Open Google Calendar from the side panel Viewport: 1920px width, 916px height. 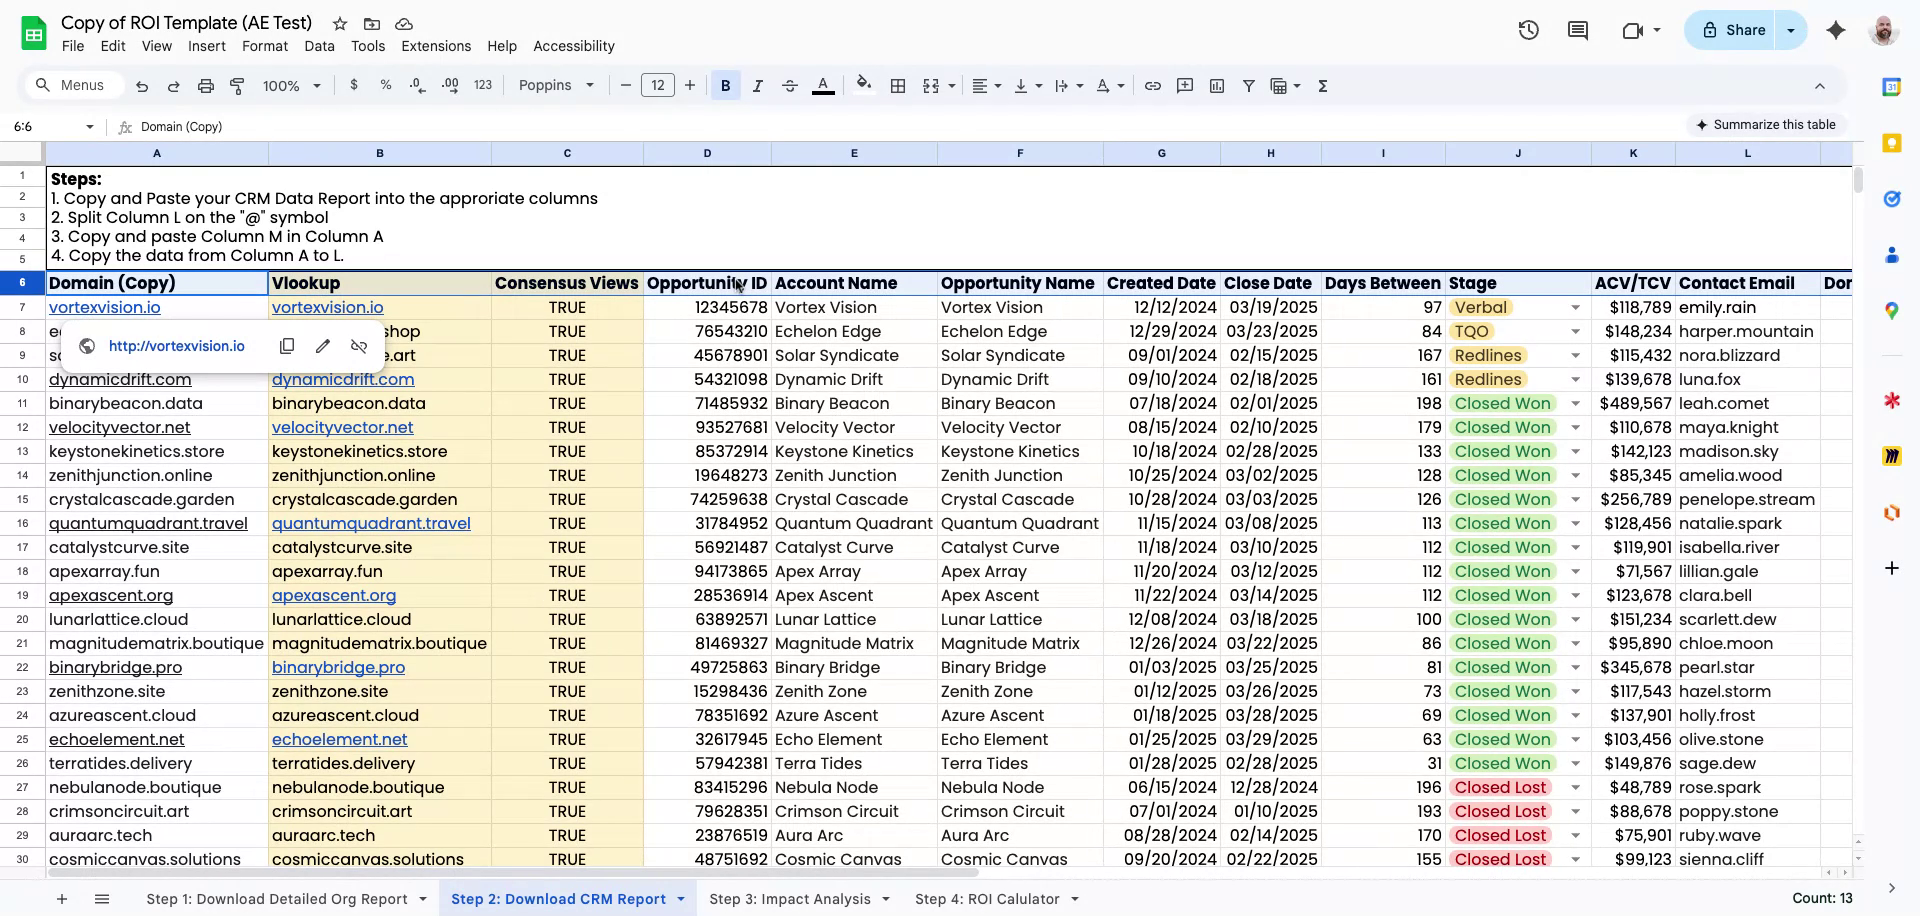1892,86
